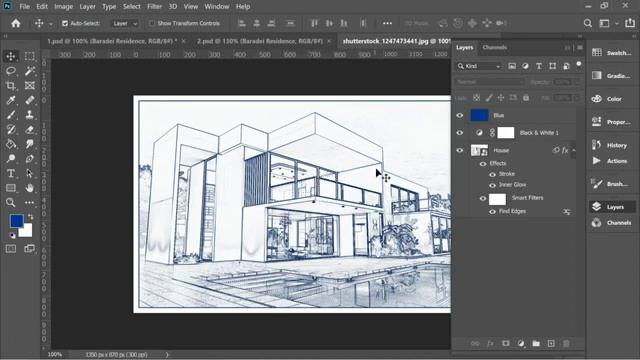This screenshot has height=360, width=640.
Task: Select the Magic Wand tool
Action: (x=29, y=71)
